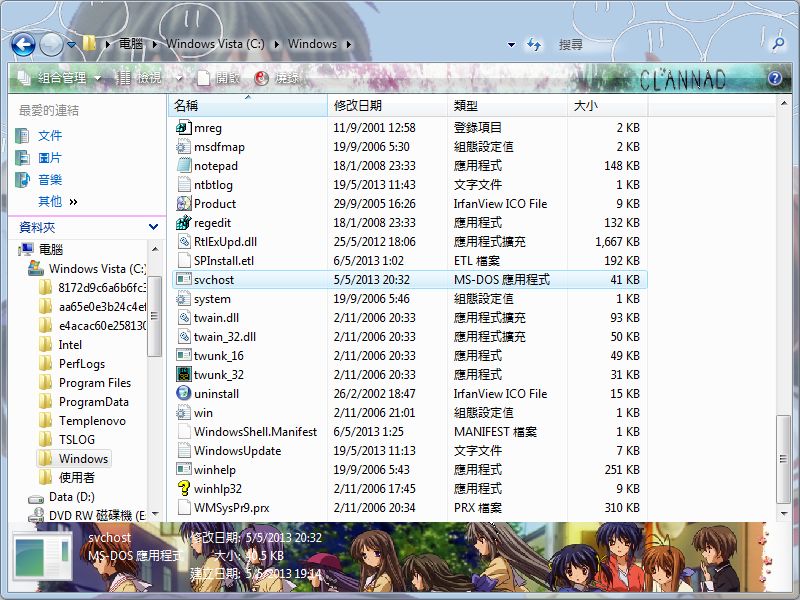Select the twunk_32 file icon
Screen dimensions: 800x600
click(183, 375)
